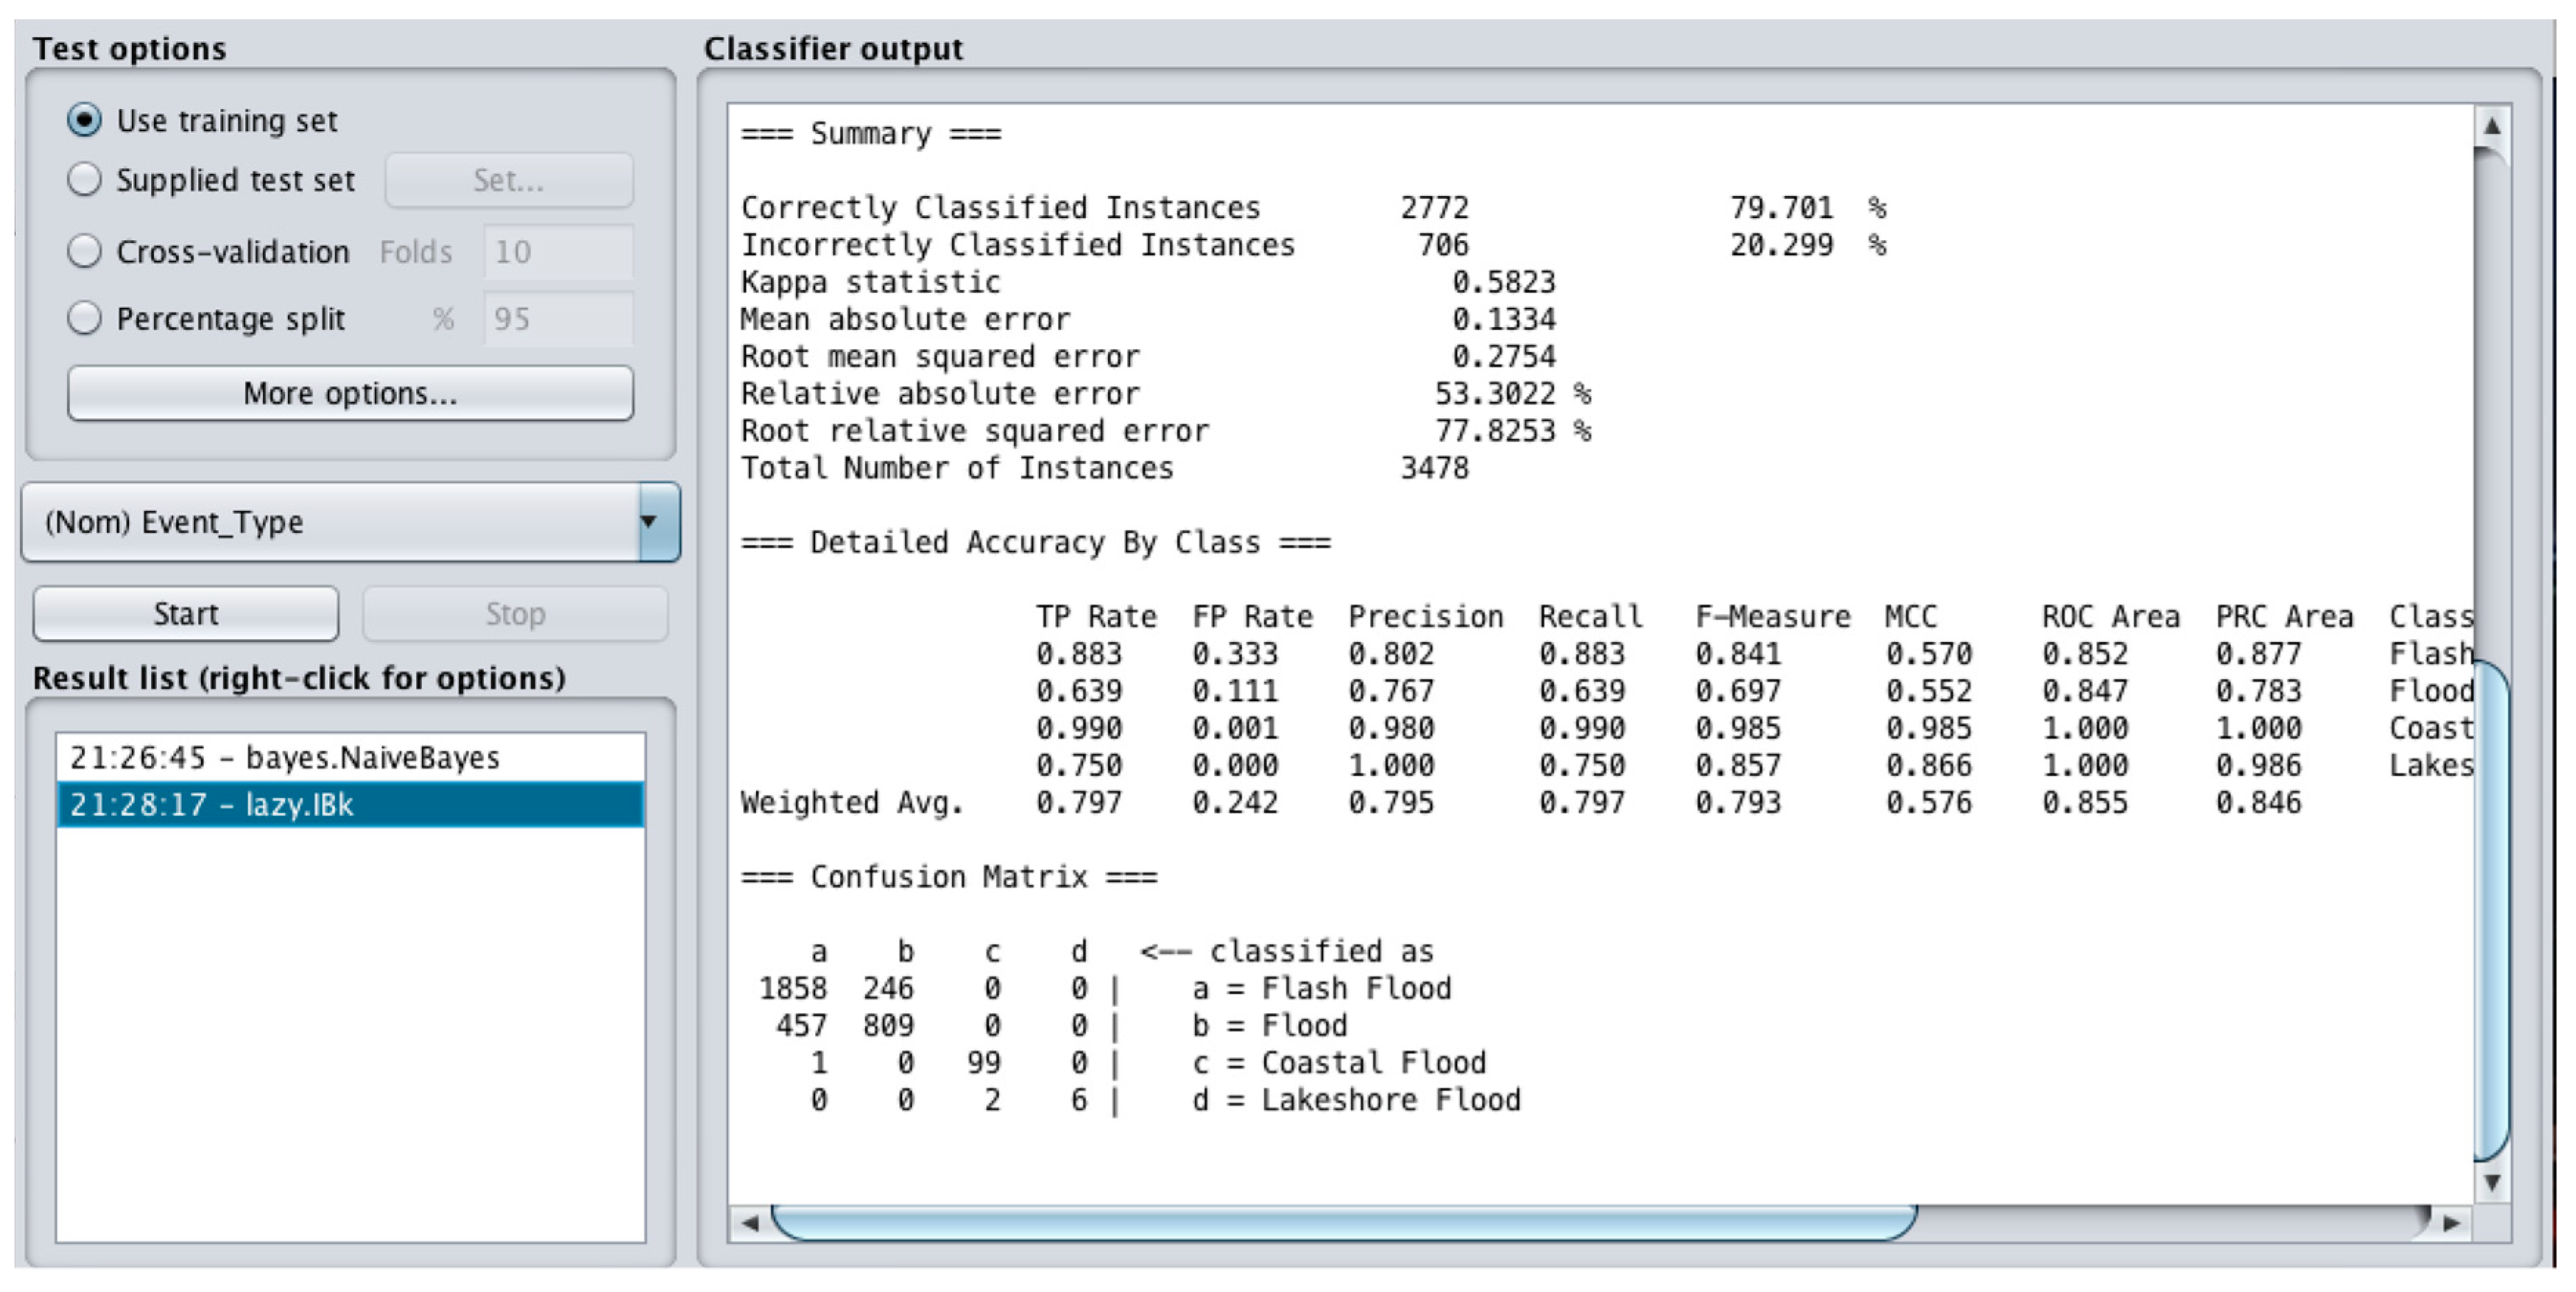
Task: Open the Event_Type class attribute dropdown
Action: pyautogui.click(x=330, y=522)
